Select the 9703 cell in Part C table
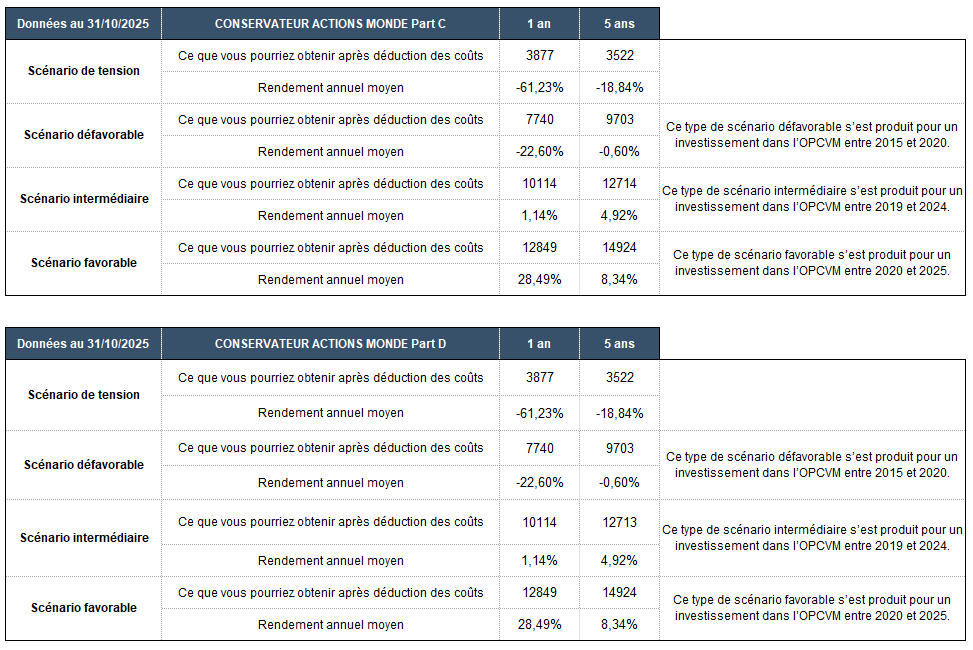This screenshot has width=973, height=650. coord(619,120)
